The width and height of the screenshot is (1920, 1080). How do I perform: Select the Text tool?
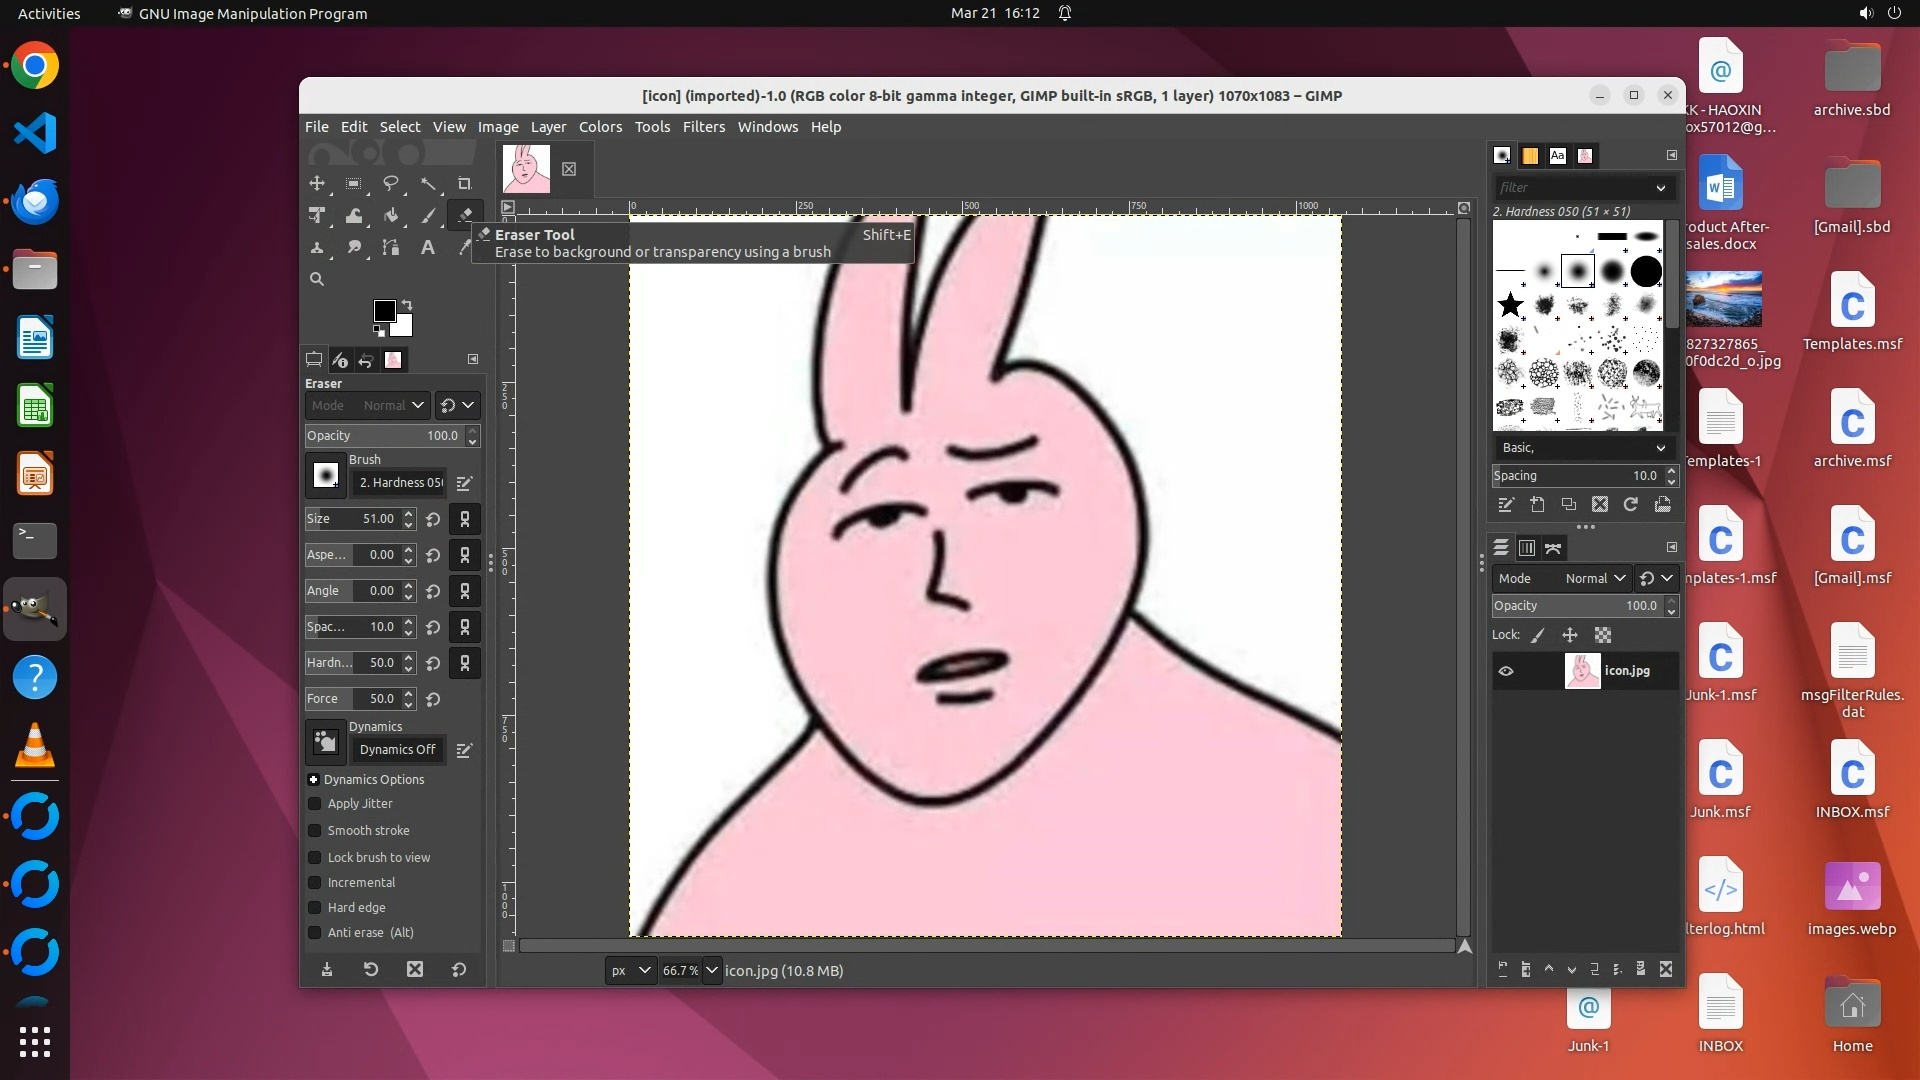tap(427, 247)
